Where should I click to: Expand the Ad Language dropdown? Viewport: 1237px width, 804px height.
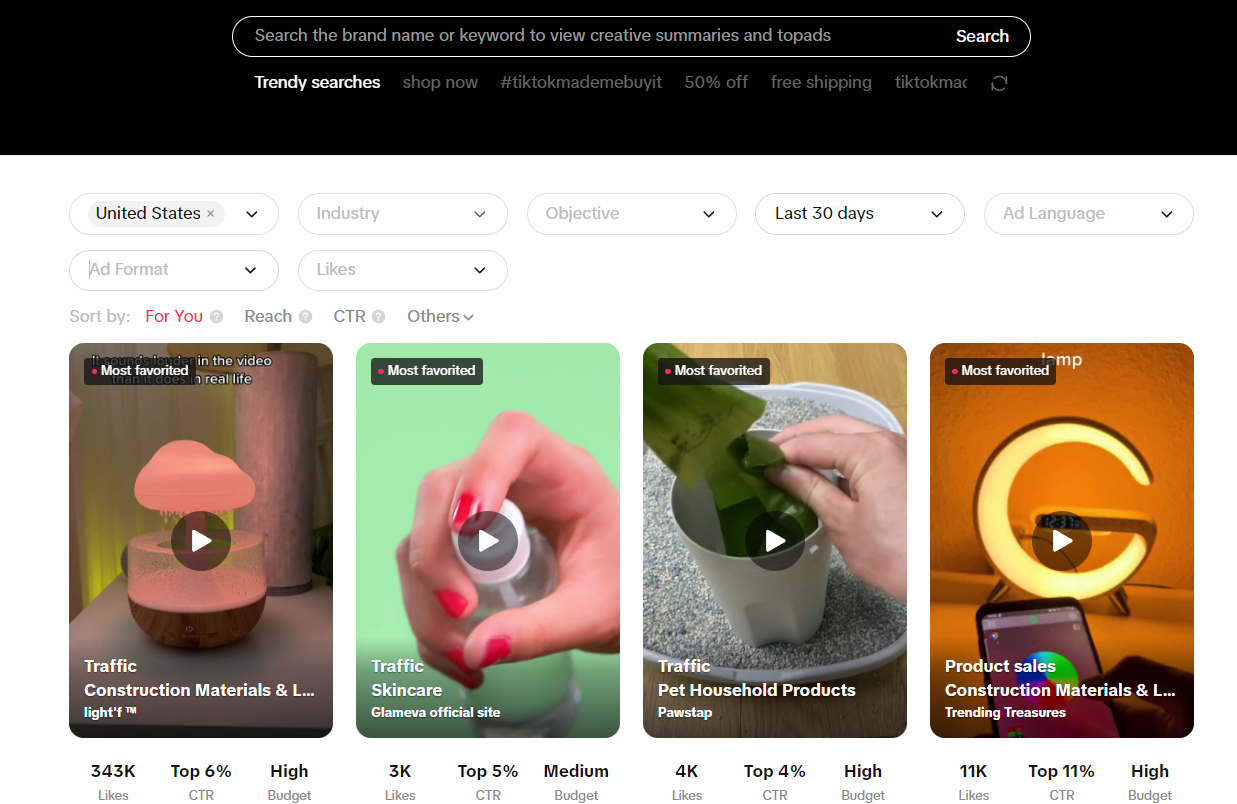pos(1088,214)
